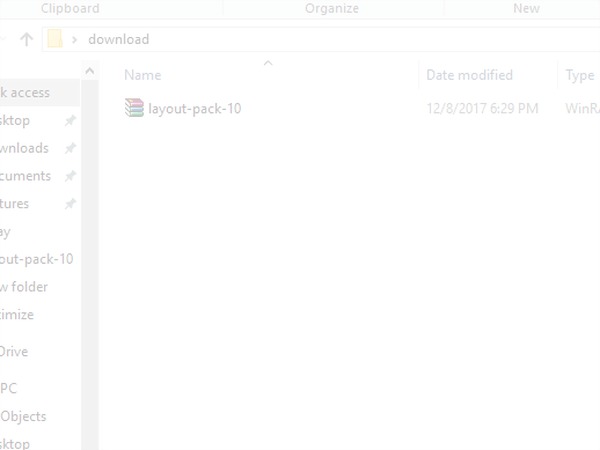Click the pin icon beside Documents

click(70, 176)
